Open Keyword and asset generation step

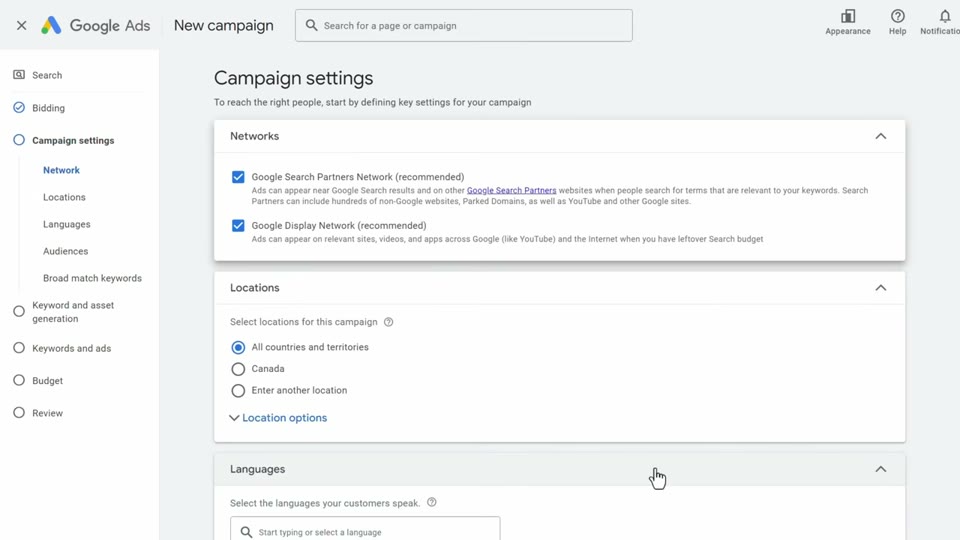(x=73, y=312)
